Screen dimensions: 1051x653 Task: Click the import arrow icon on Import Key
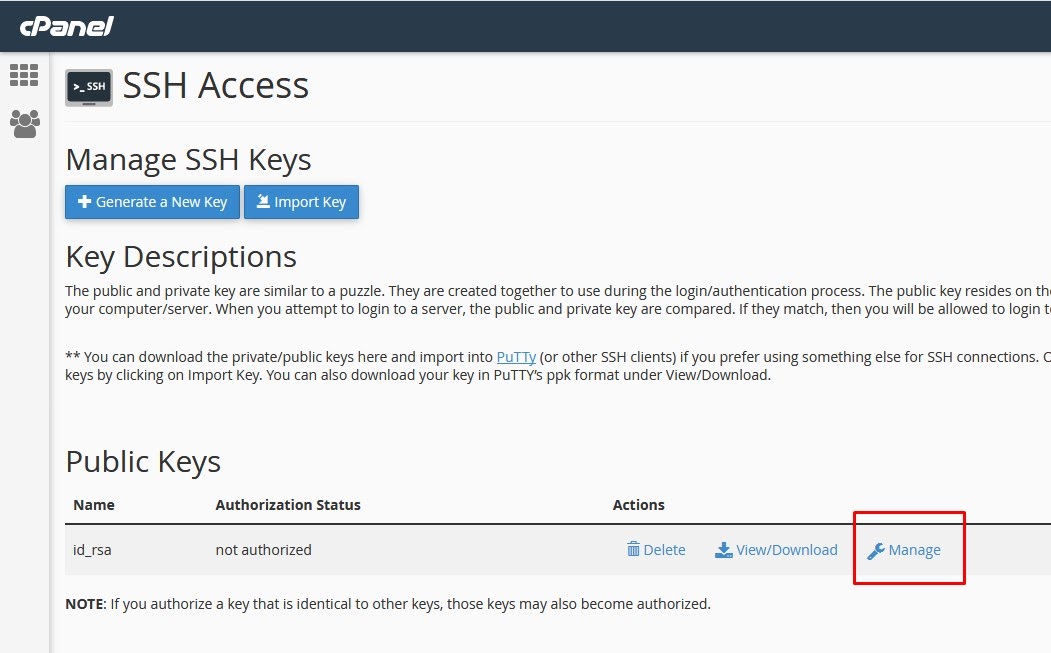click(263, 201)
